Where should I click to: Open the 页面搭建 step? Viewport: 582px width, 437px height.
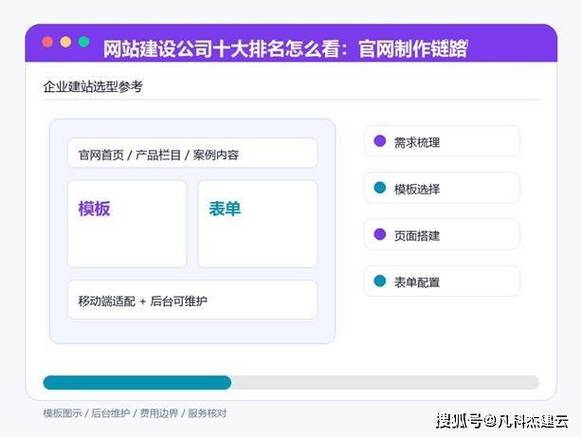coord(442,234)
